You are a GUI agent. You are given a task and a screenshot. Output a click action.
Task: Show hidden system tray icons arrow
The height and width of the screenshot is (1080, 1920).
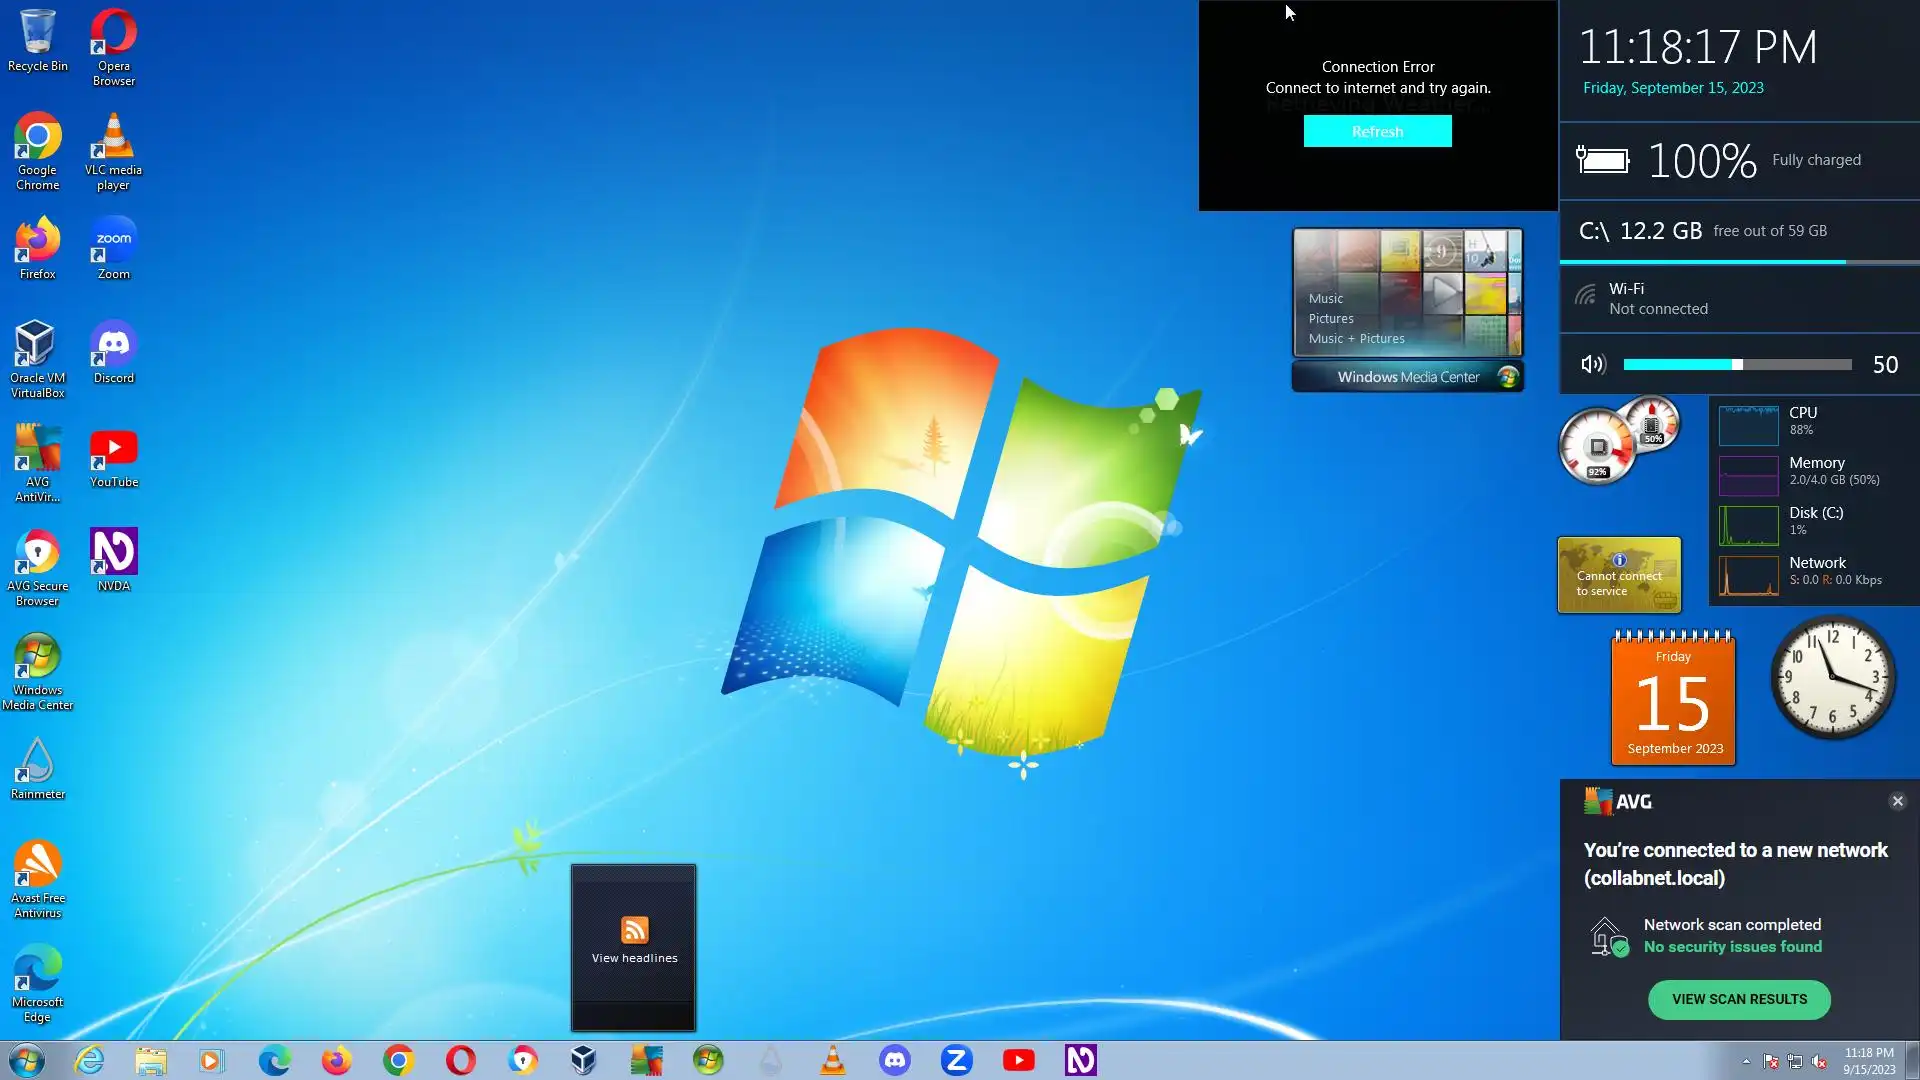point(1746,1061)
